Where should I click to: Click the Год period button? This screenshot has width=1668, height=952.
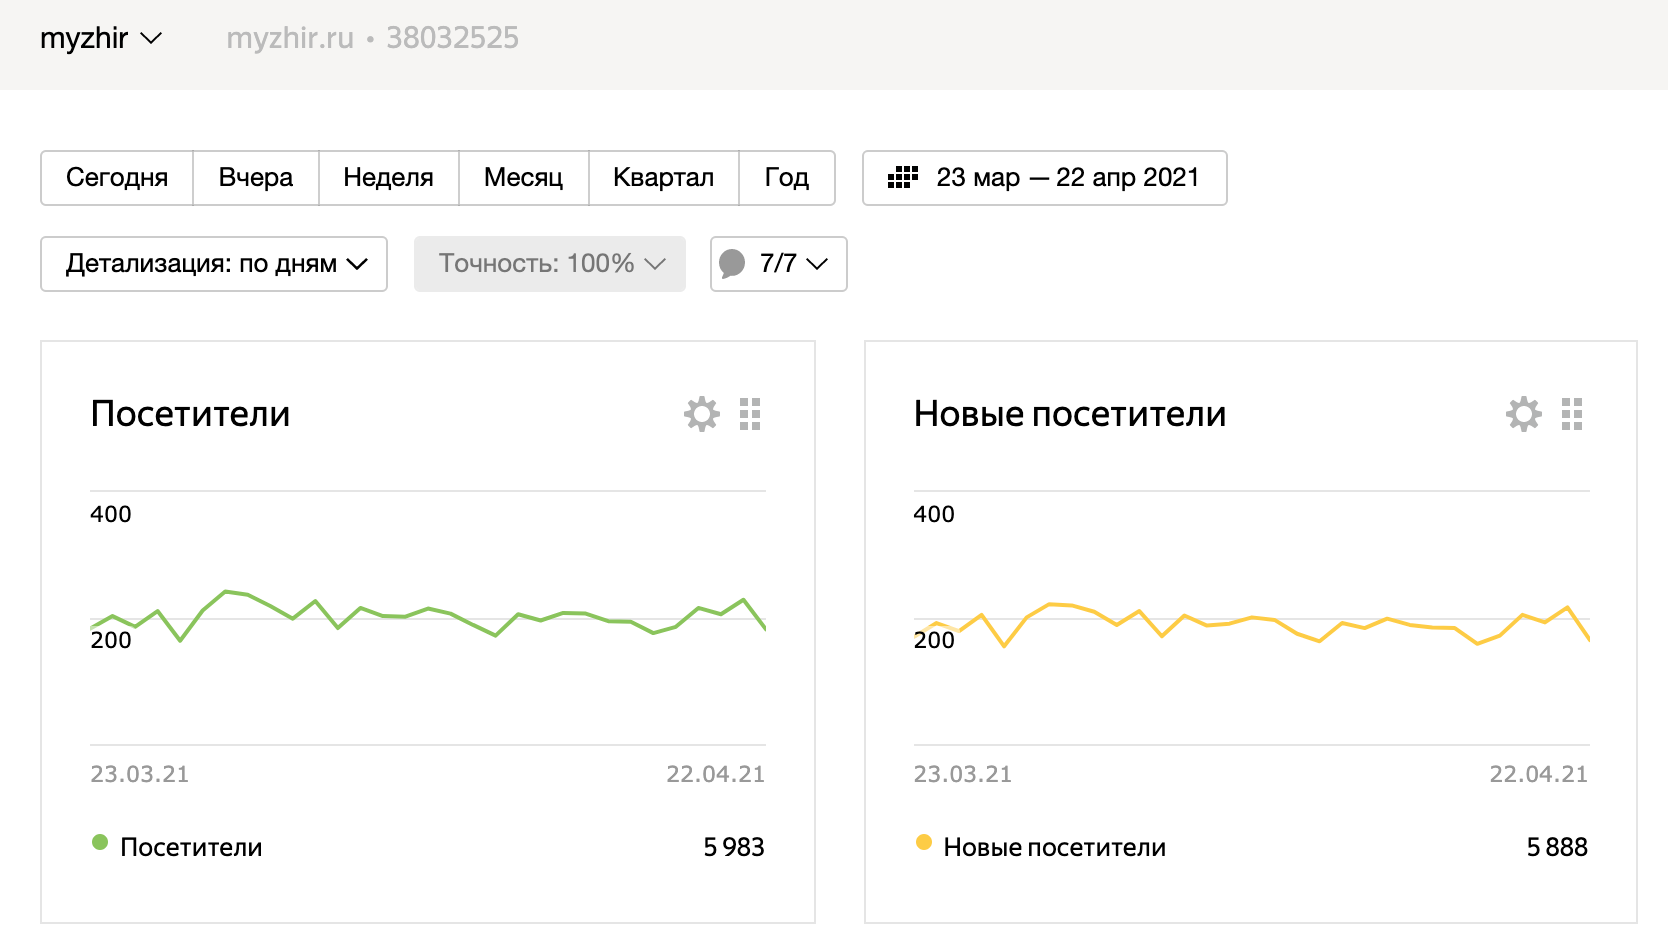(786, 178)
